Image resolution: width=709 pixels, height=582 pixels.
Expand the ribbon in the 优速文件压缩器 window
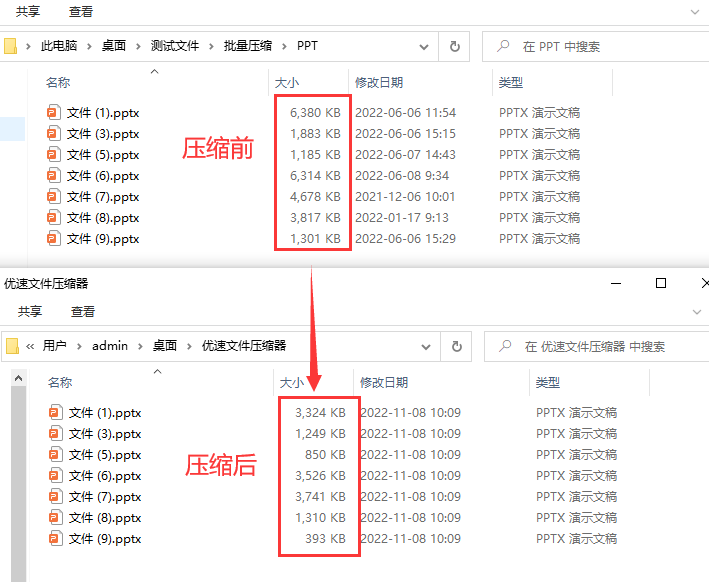click(697, 312)
